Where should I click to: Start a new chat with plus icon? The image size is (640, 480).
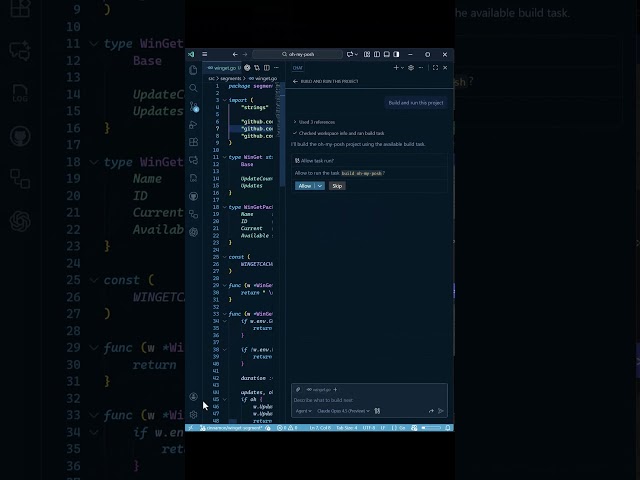(x=396, y=68)
